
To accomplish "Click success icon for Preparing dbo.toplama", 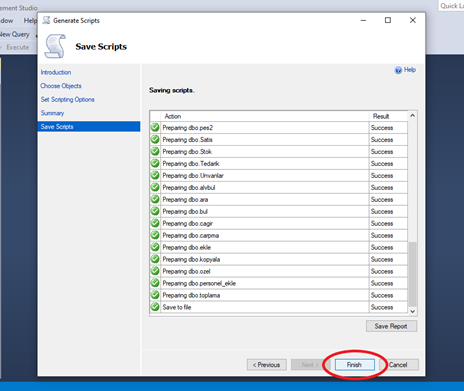I will click(x=155, y=295).
